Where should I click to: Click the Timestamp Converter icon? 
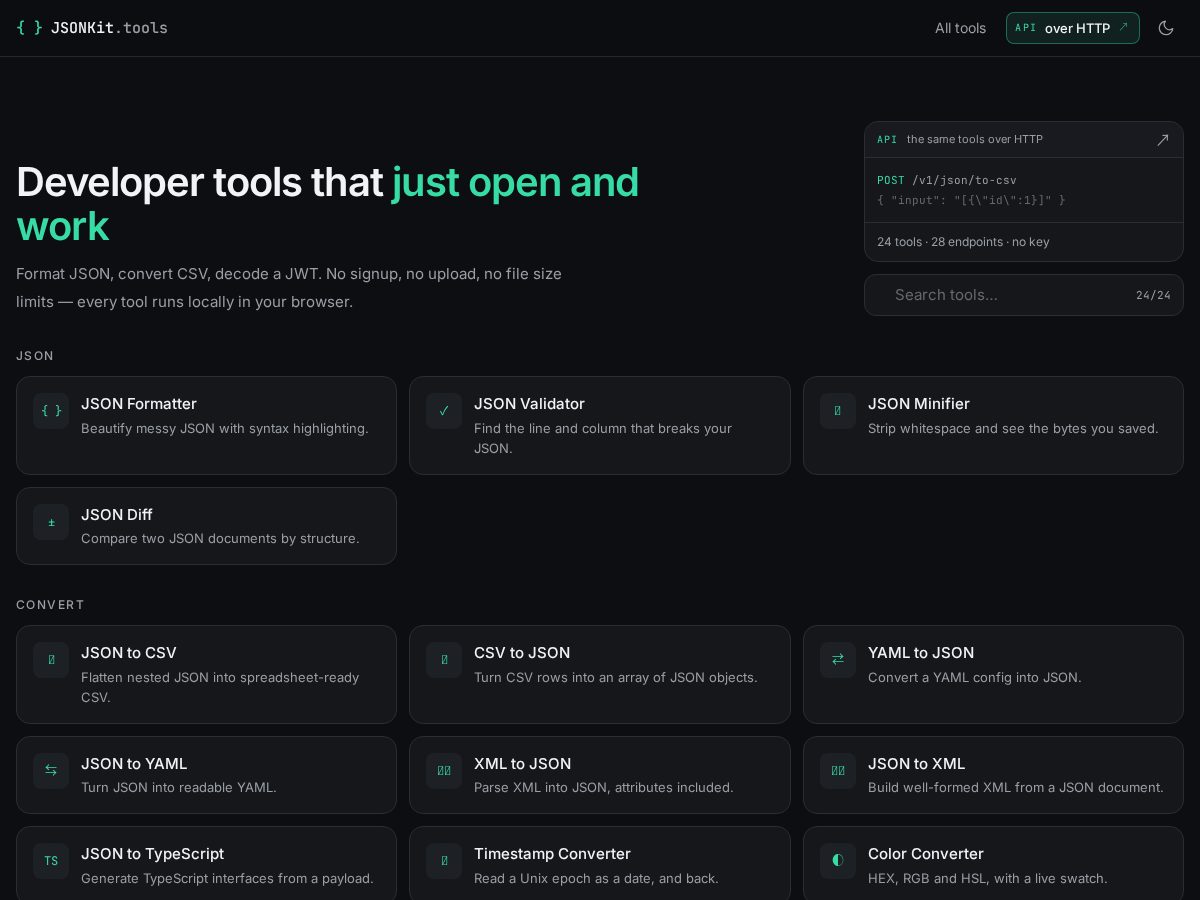pos(444,861)
